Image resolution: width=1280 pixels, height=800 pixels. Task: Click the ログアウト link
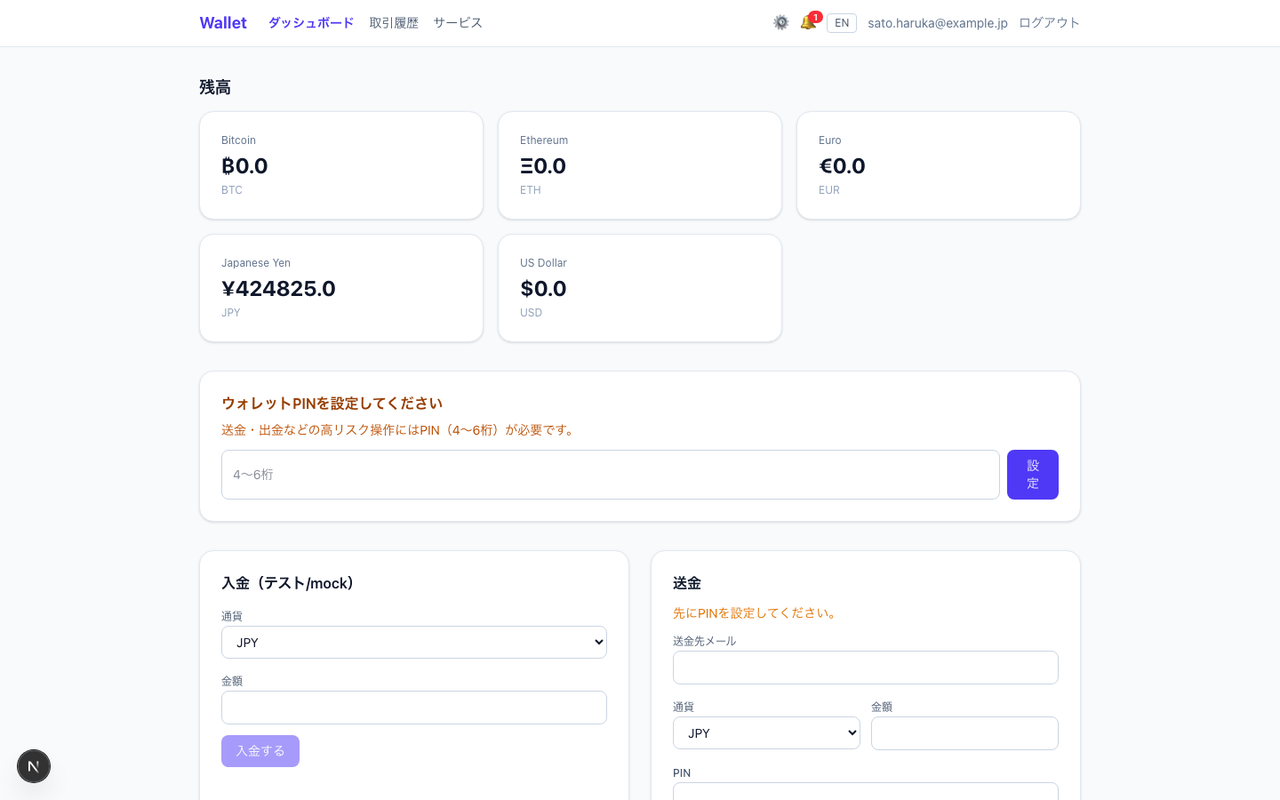[1049, 22]
